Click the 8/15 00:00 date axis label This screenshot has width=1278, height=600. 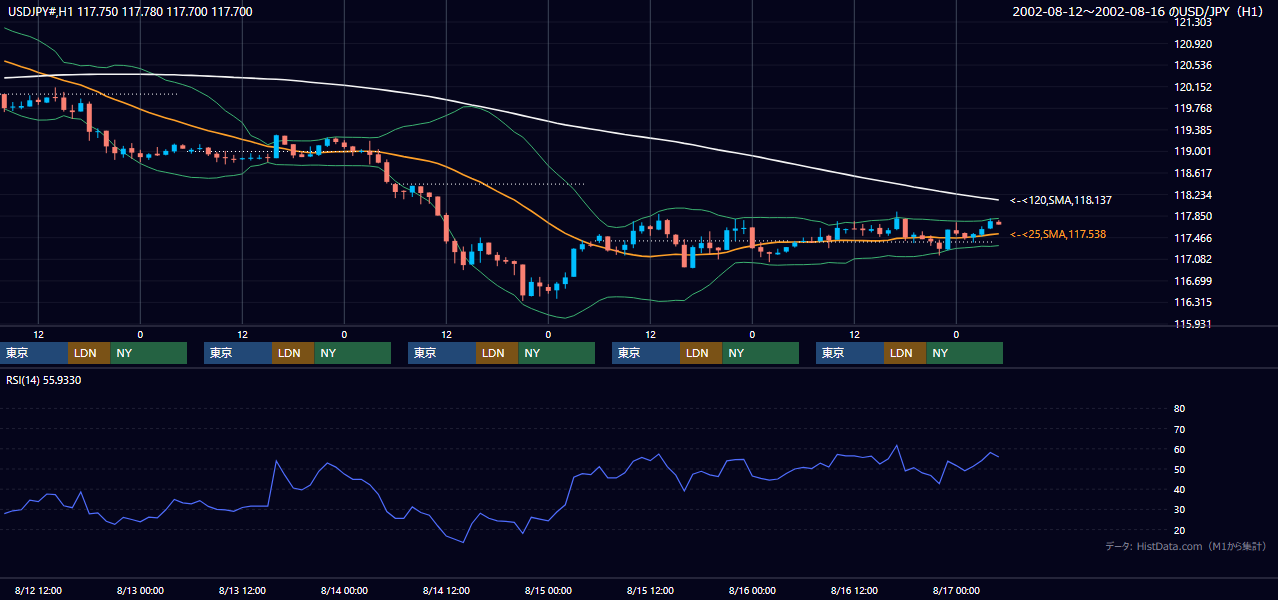548,590
